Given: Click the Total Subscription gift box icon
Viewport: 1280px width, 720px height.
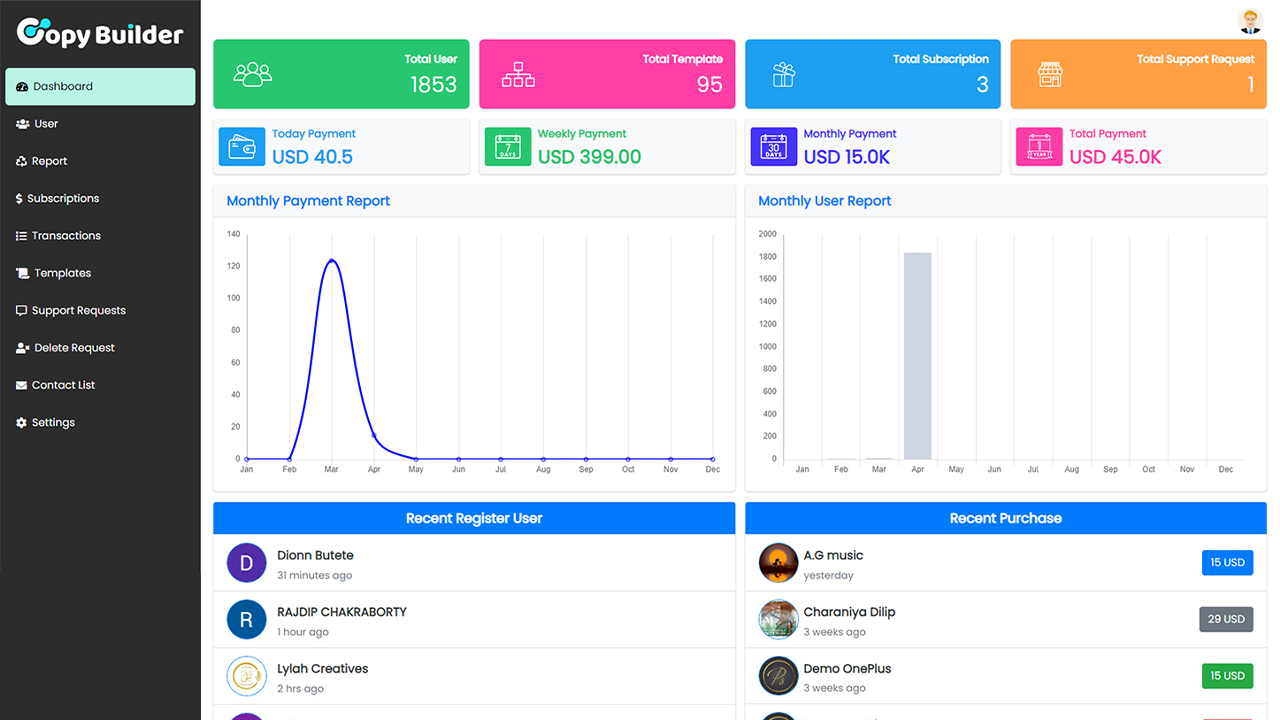Looking at the screenshot, I should [x=784, y=74].
